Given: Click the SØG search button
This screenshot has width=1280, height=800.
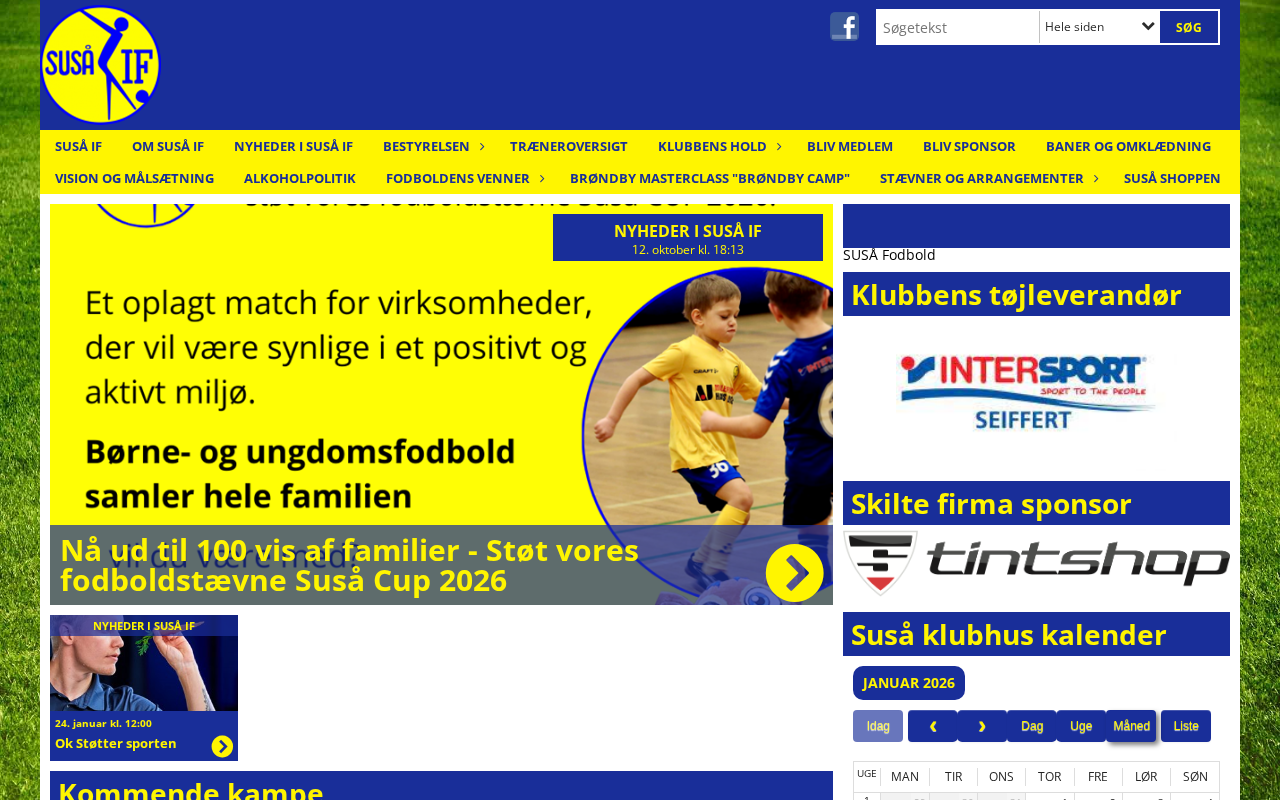Looking at the screenshot, I should pyautogui.click(x=1189, y=27).
